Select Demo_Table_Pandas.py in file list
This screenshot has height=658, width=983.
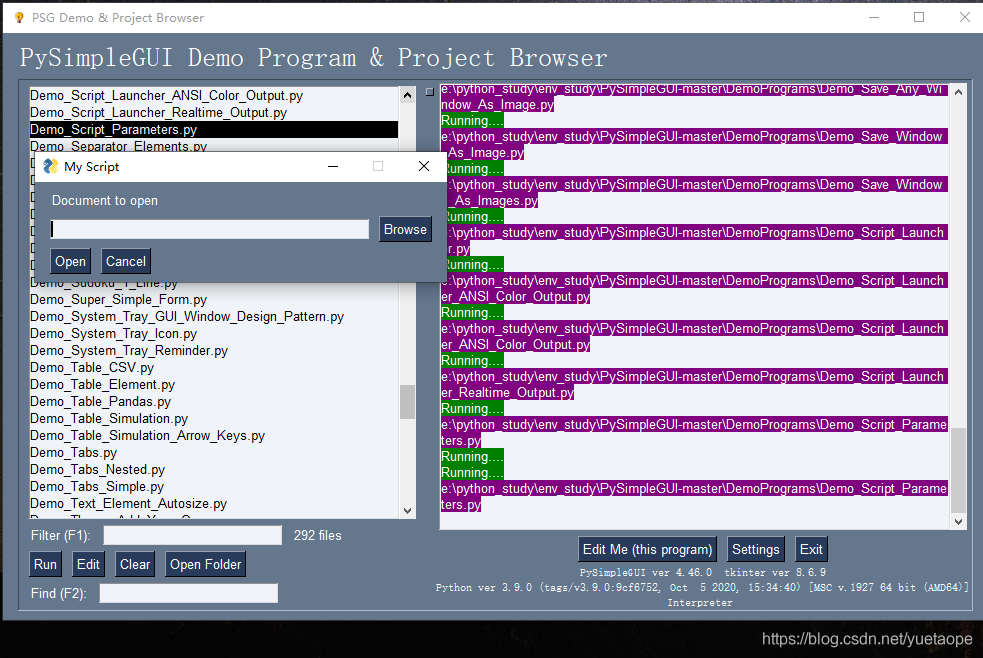pos(214,401)
